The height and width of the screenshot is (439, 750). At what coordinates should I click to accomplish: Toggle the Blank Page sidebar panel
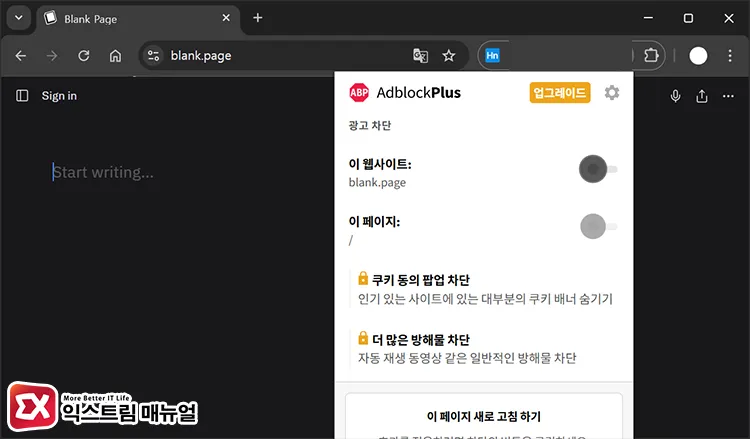(x=22, y=96)
